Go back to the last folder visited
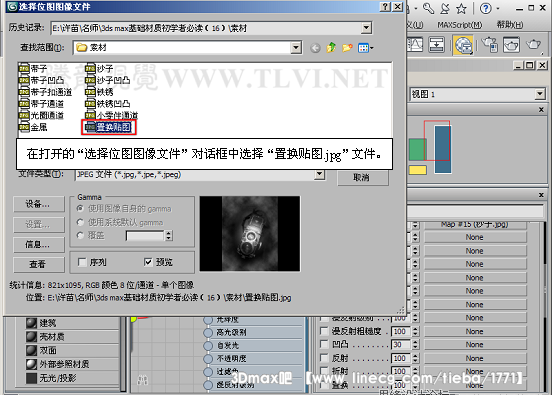This screenshot has height=395, width=552. click(315, 48)
